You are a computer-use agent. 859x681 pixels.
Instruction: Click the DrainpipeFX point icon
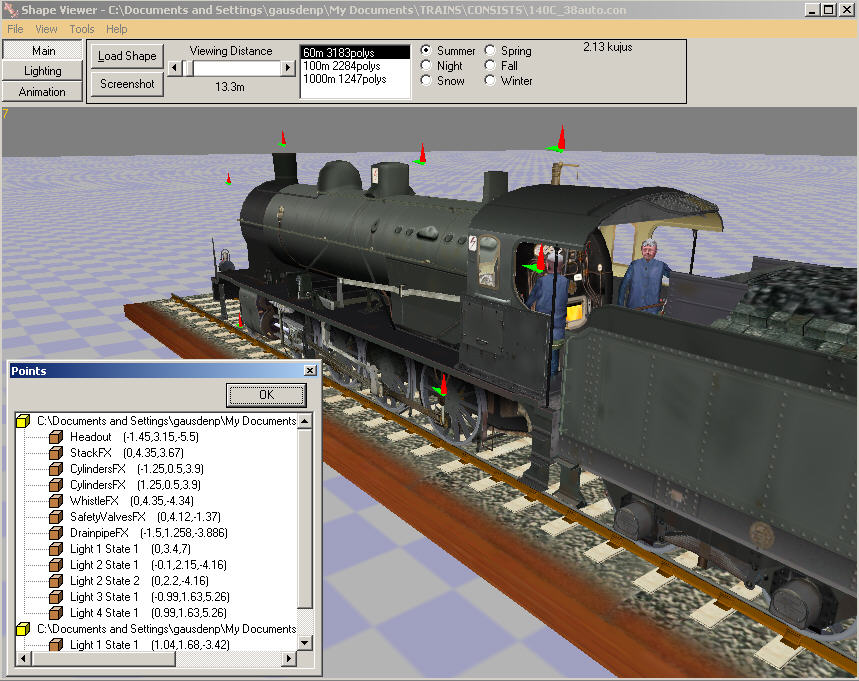[x=56, y=533]
